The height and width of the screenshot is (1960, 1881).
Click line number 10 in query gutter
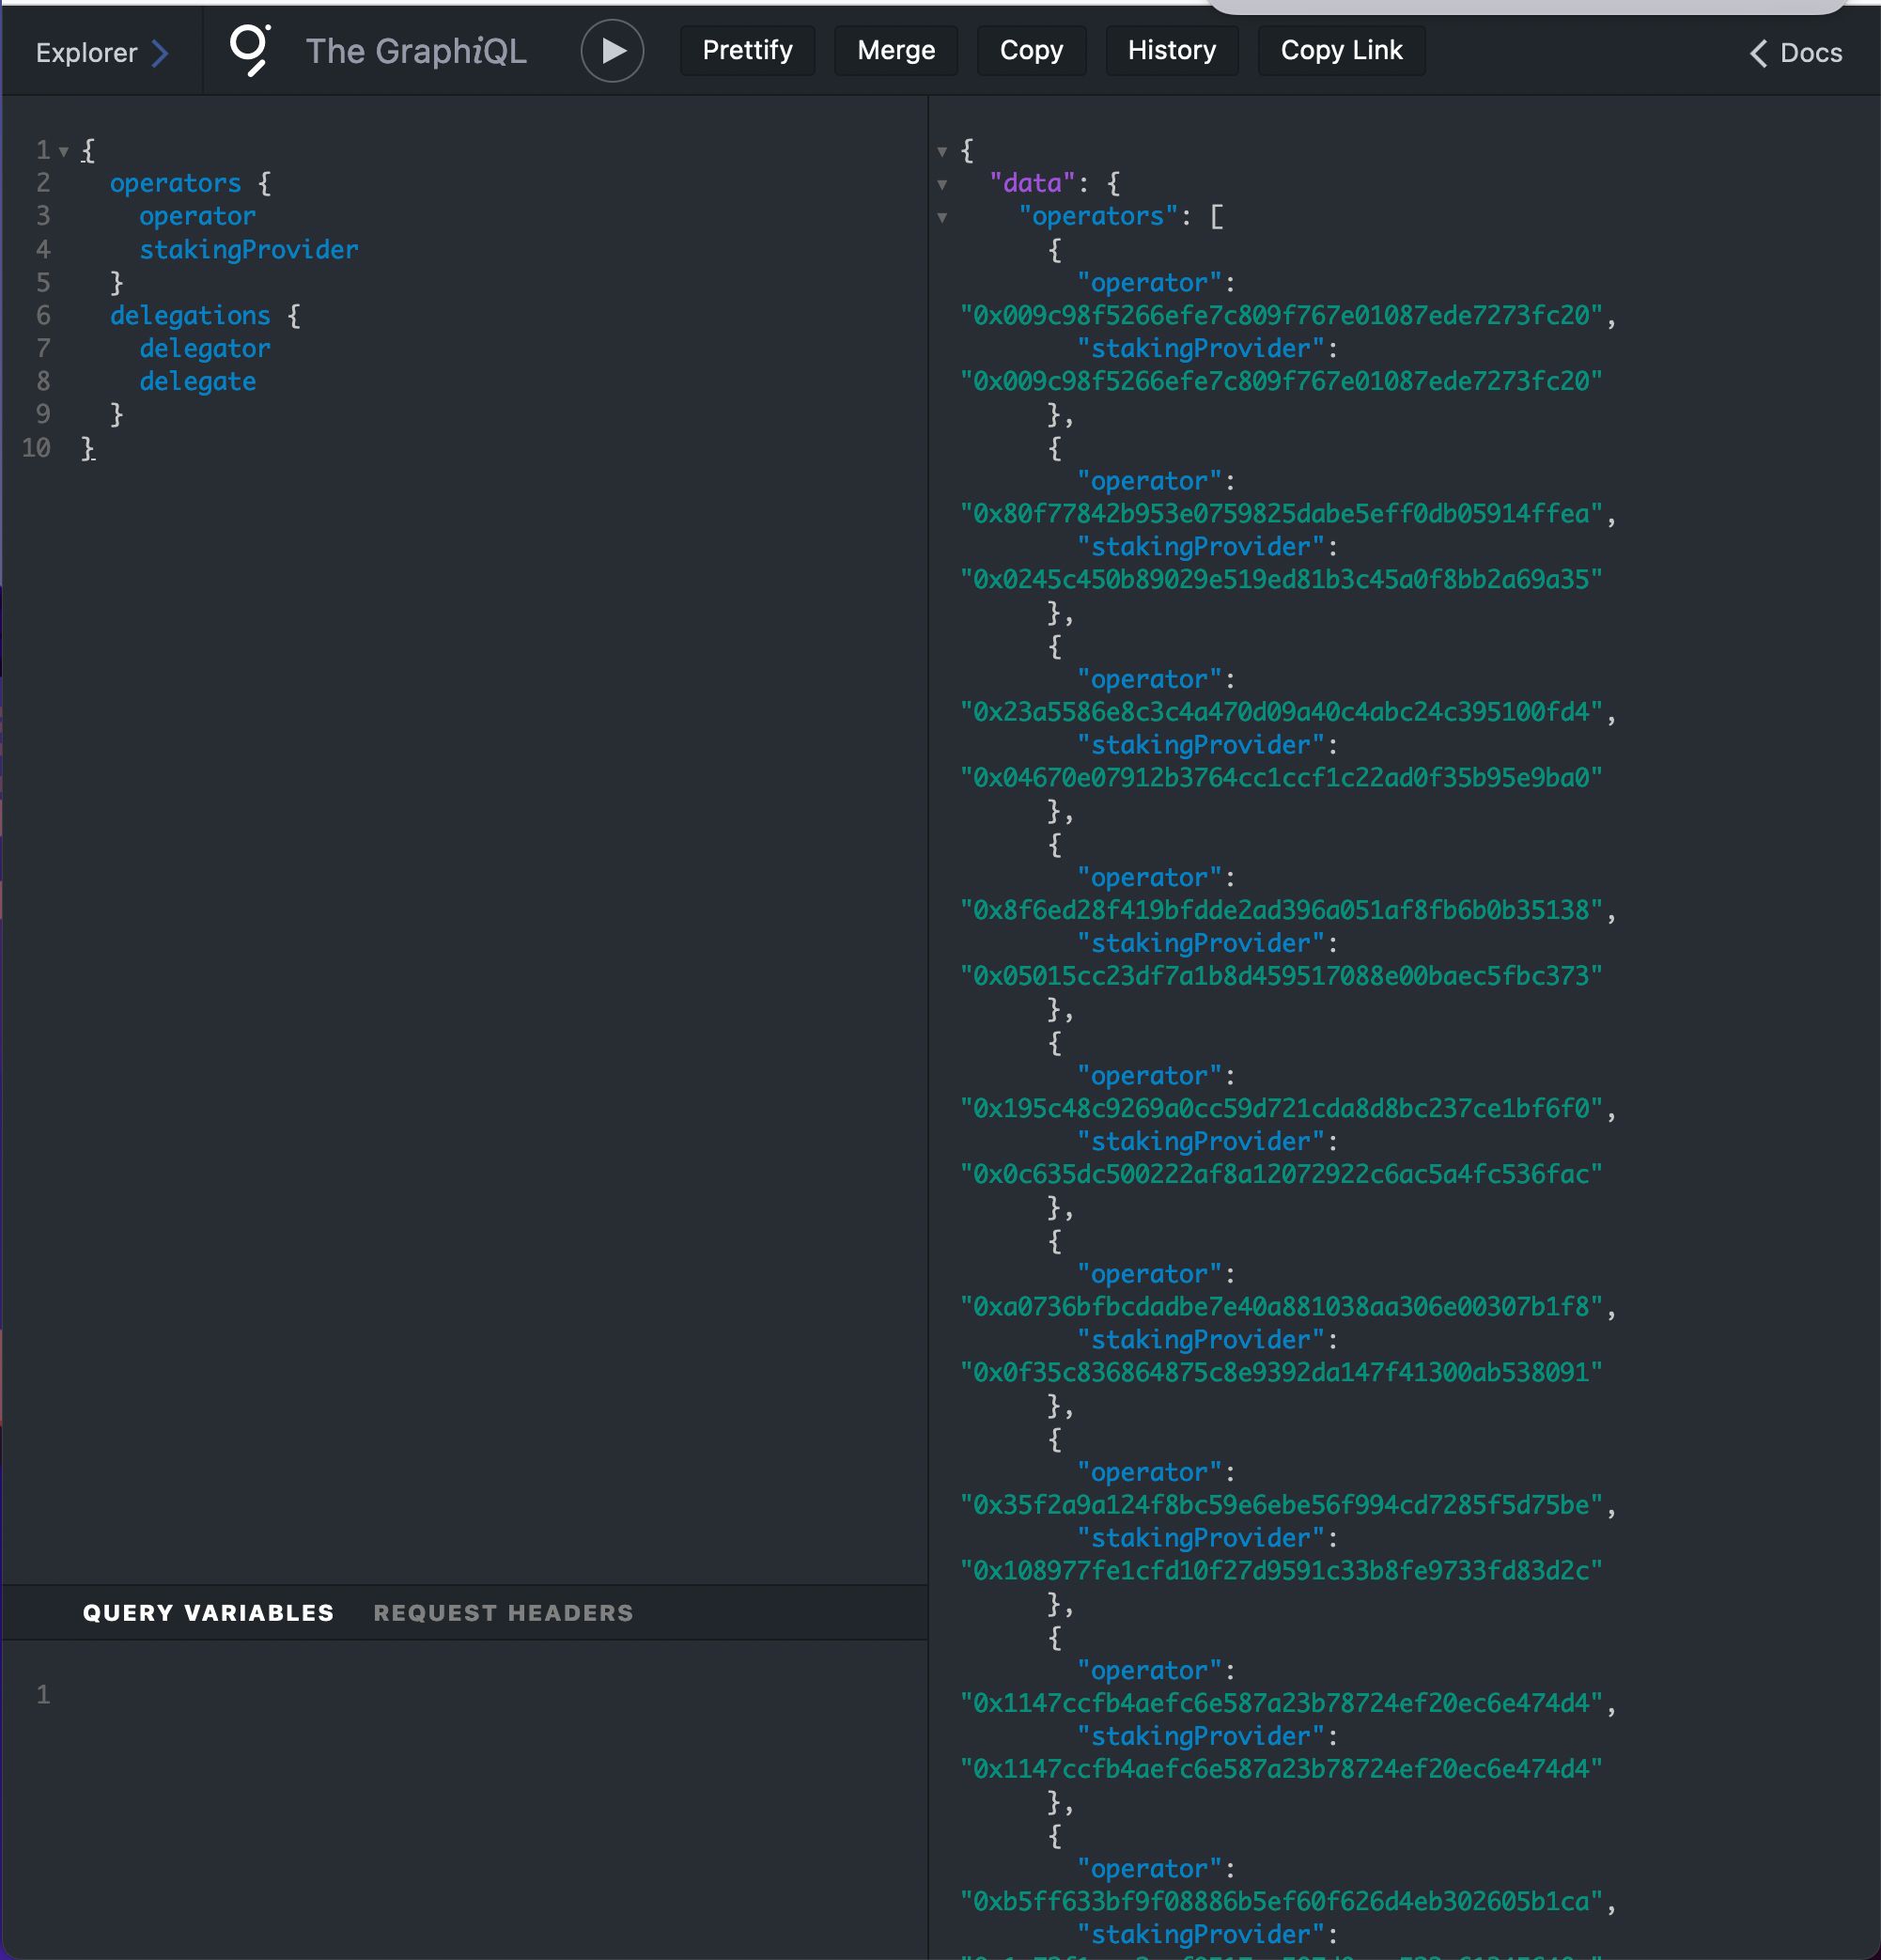pyautogui.click(x=36, y=447)
